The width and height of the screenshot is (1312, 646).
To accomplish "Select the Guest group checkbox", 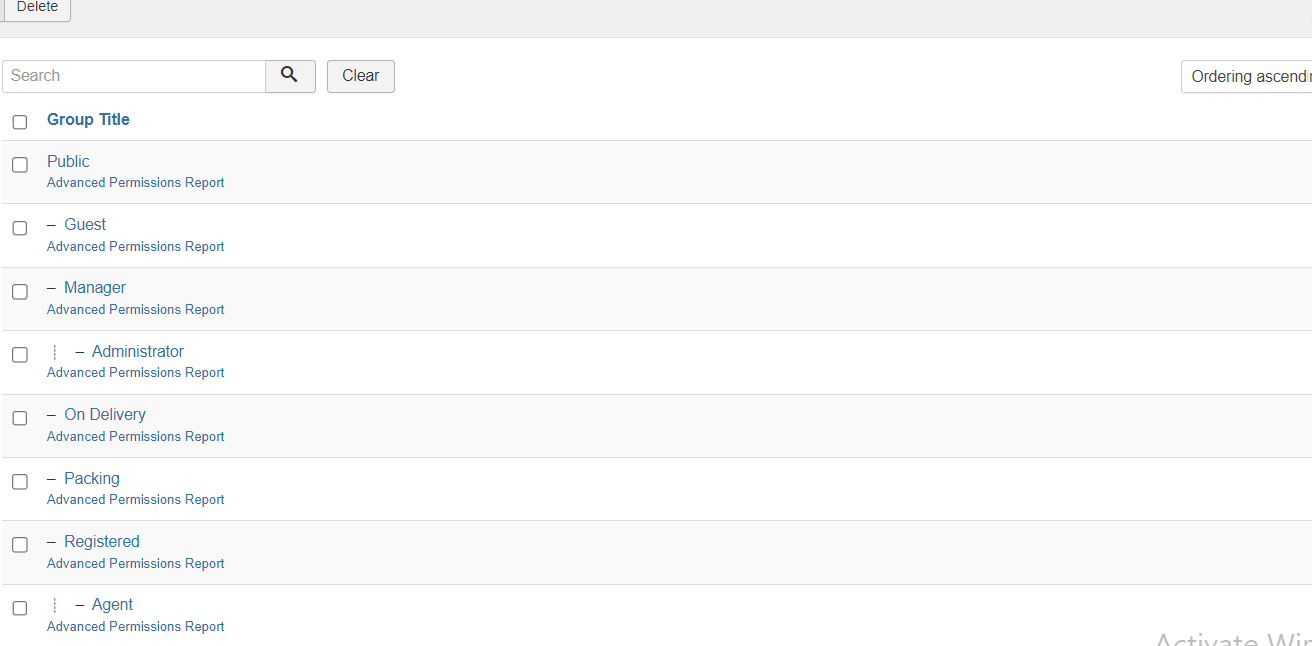I will (20, 228).
